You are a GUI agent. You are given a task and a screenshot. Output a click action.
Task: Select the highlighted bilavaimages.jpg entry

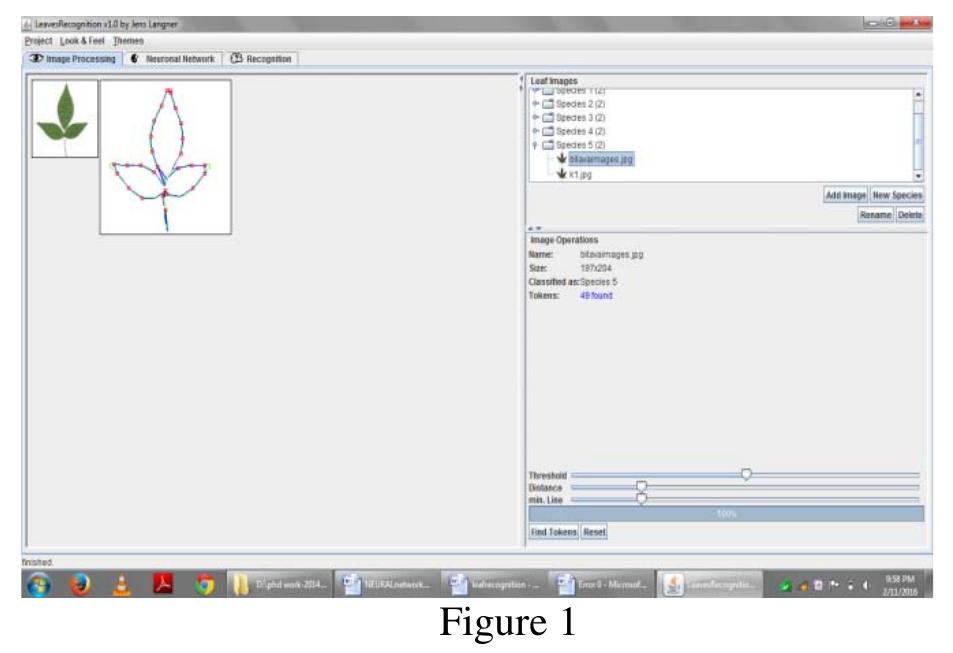click(x=601, y=159)
